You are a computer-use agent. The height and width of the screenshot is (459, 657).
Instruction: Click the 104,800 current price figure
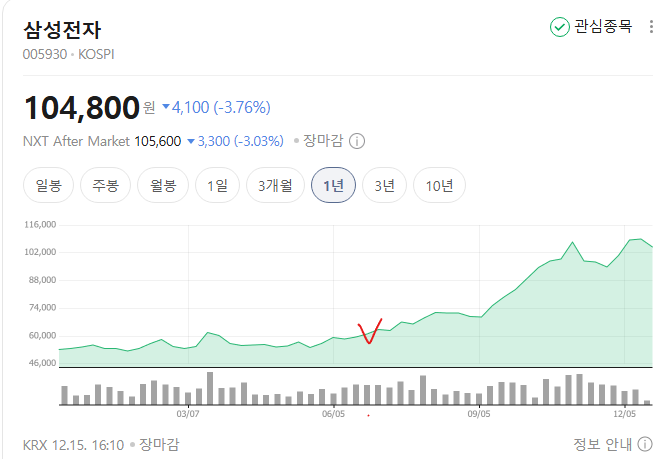tap(81, 107)
